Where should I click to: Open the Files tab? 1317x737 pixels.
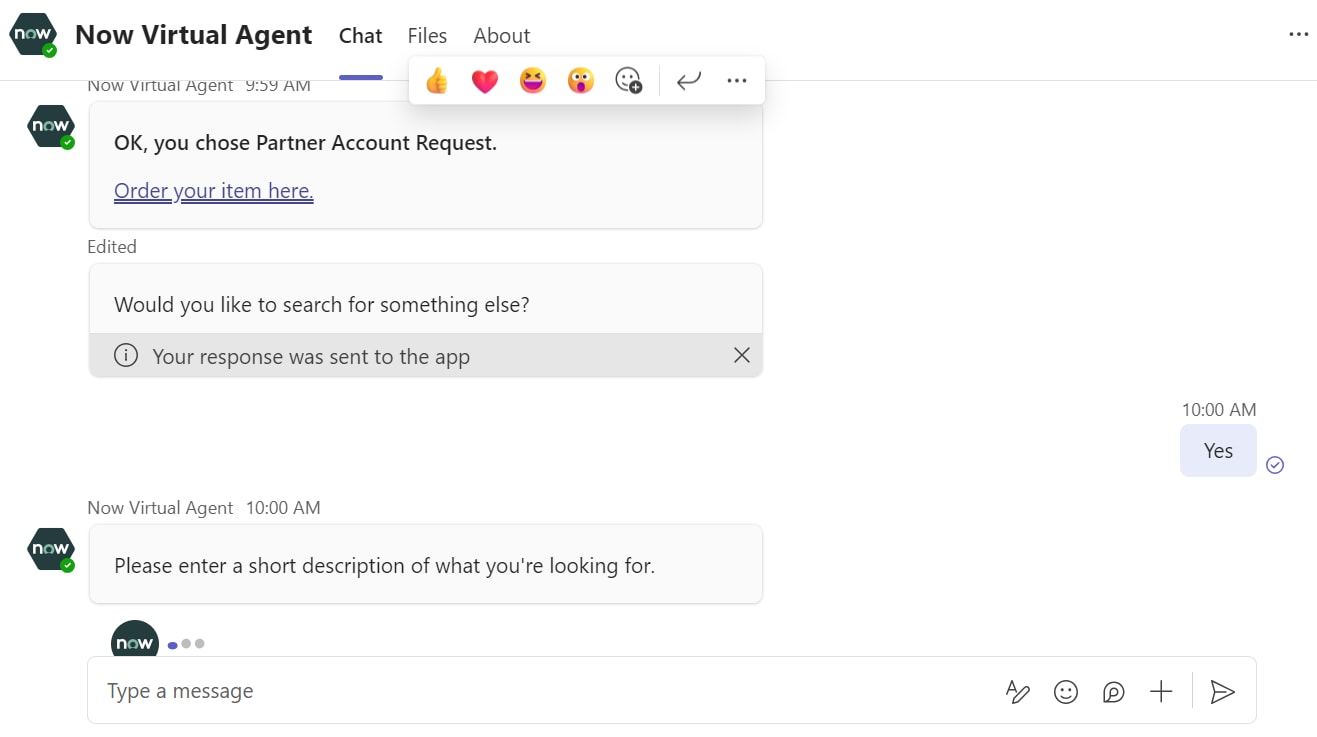tap(427, 36)
